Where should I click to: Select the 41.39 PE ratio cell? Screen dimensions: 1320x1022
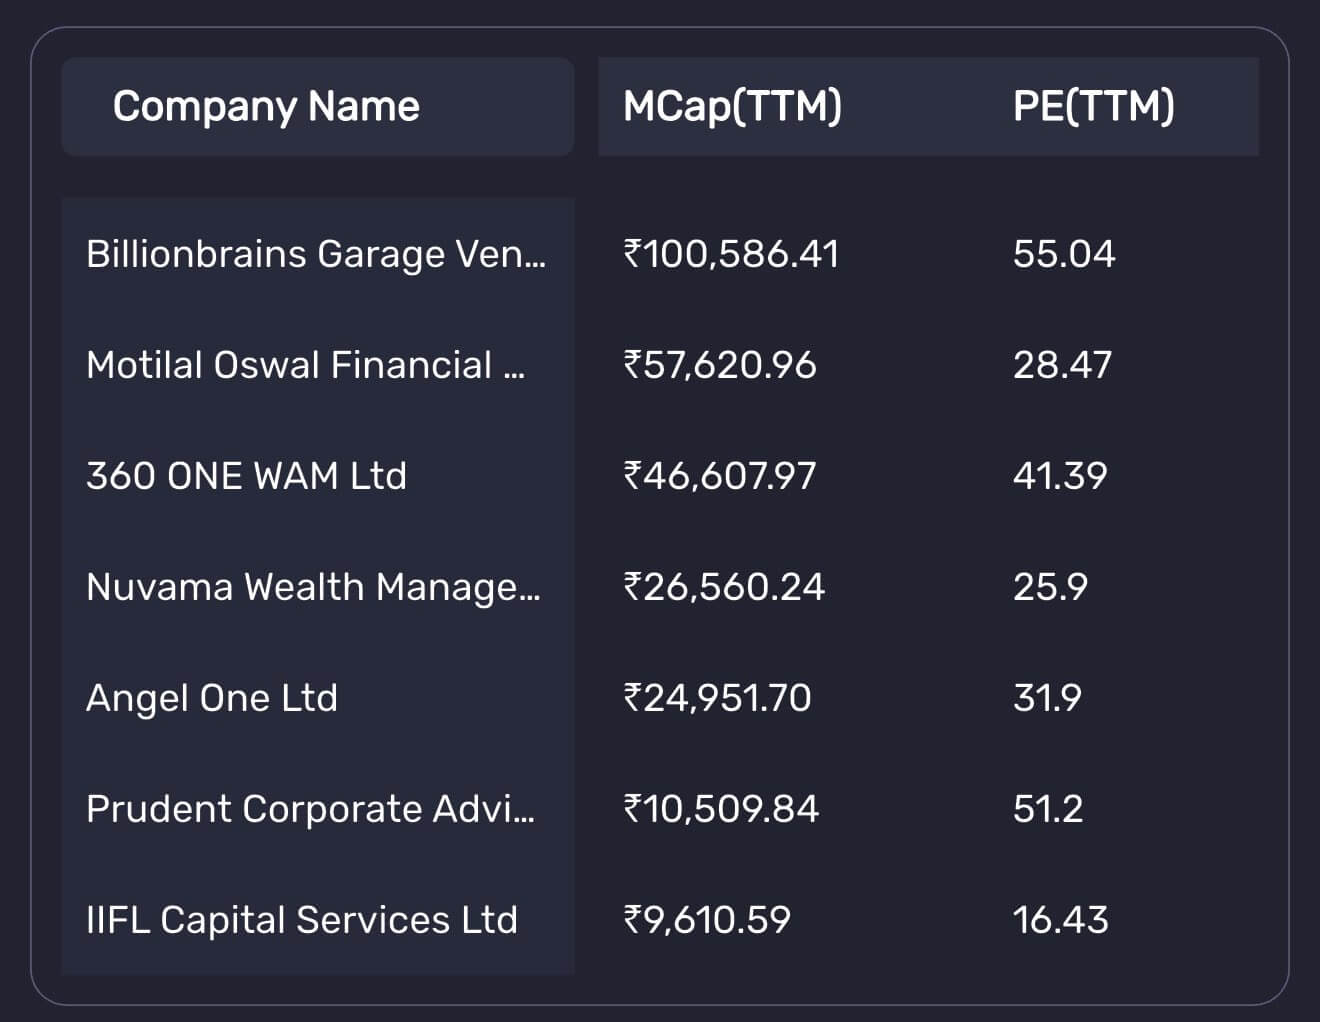coord(1060,476)
